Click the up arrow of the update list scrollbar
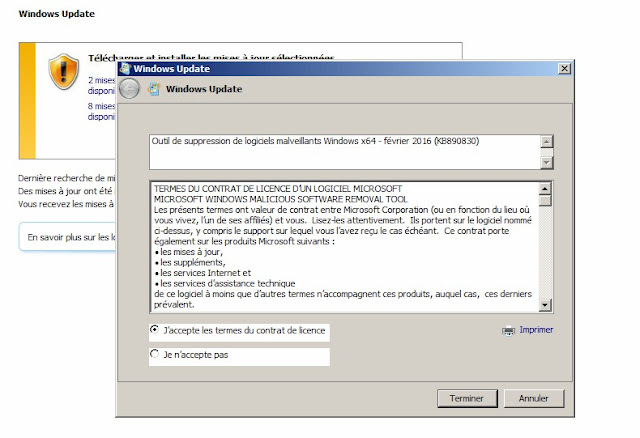The height and width of the screenshot is (438, 640). pyautogui.click(x=547, y=142)
